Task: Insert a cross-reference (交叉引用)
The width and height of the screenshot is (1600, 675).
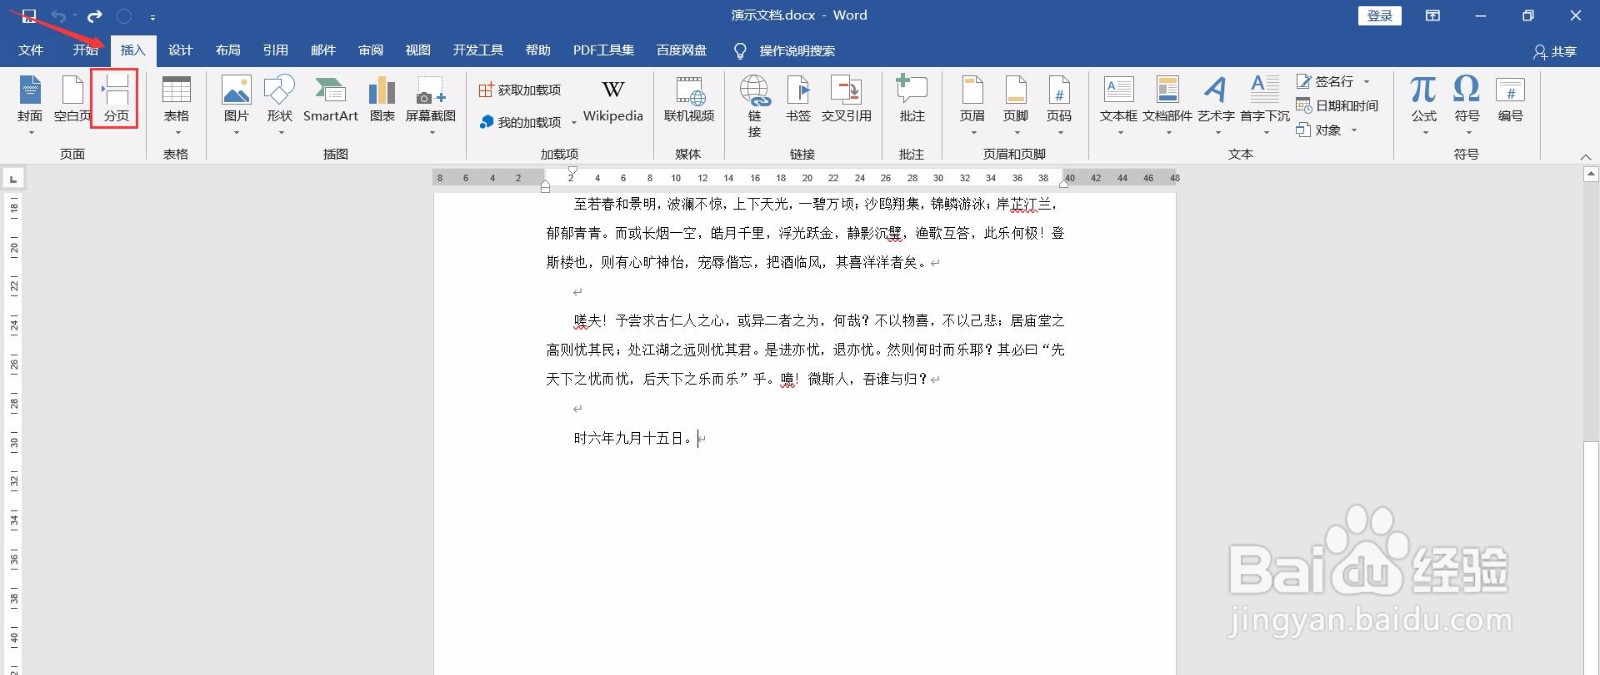Action: click(847, 99)
